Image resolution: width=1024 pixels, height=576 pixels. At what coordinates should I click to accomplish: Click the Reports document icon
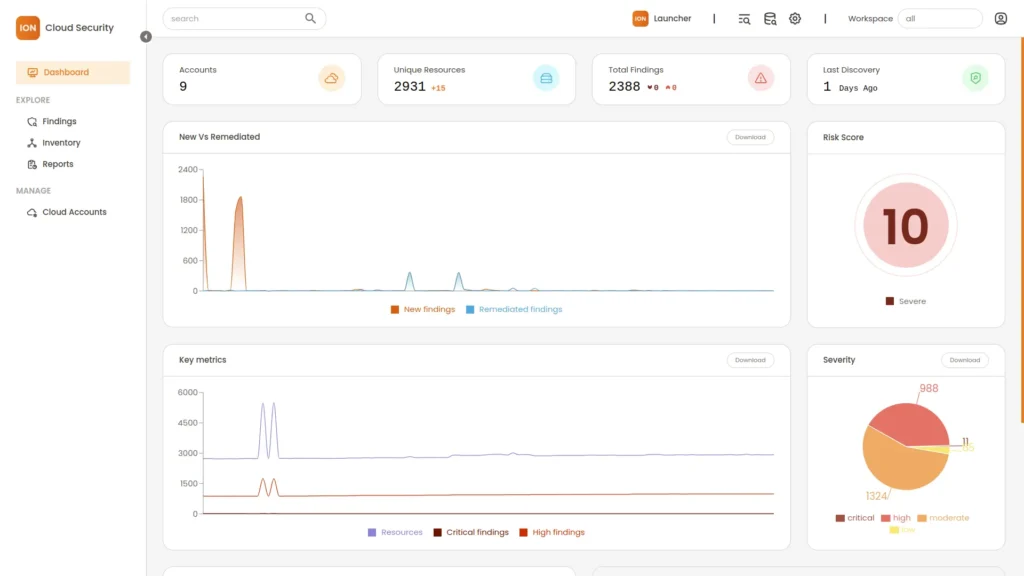click(x=32, y=165)
